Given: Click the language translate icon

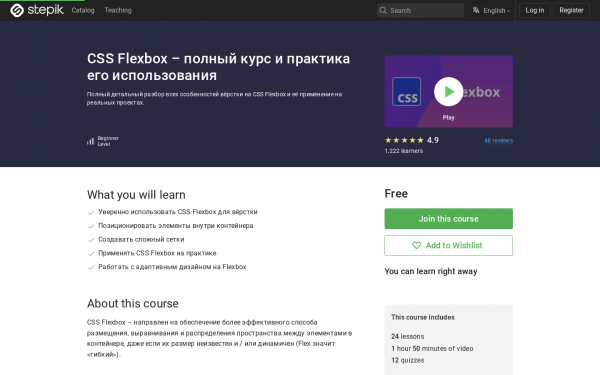Looking at the screenshot, I should [x=476, y=10].
